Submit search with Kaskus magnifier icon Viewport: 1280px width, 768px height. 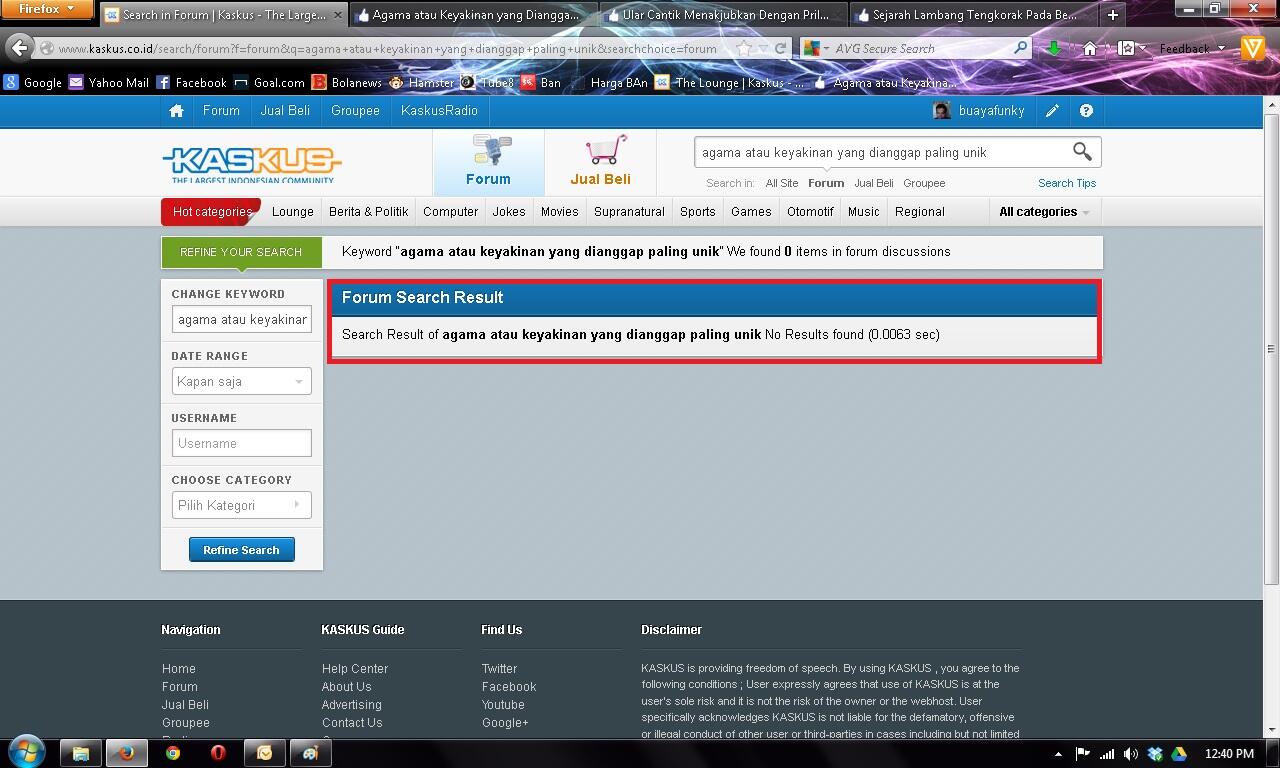click(1082, 152)
